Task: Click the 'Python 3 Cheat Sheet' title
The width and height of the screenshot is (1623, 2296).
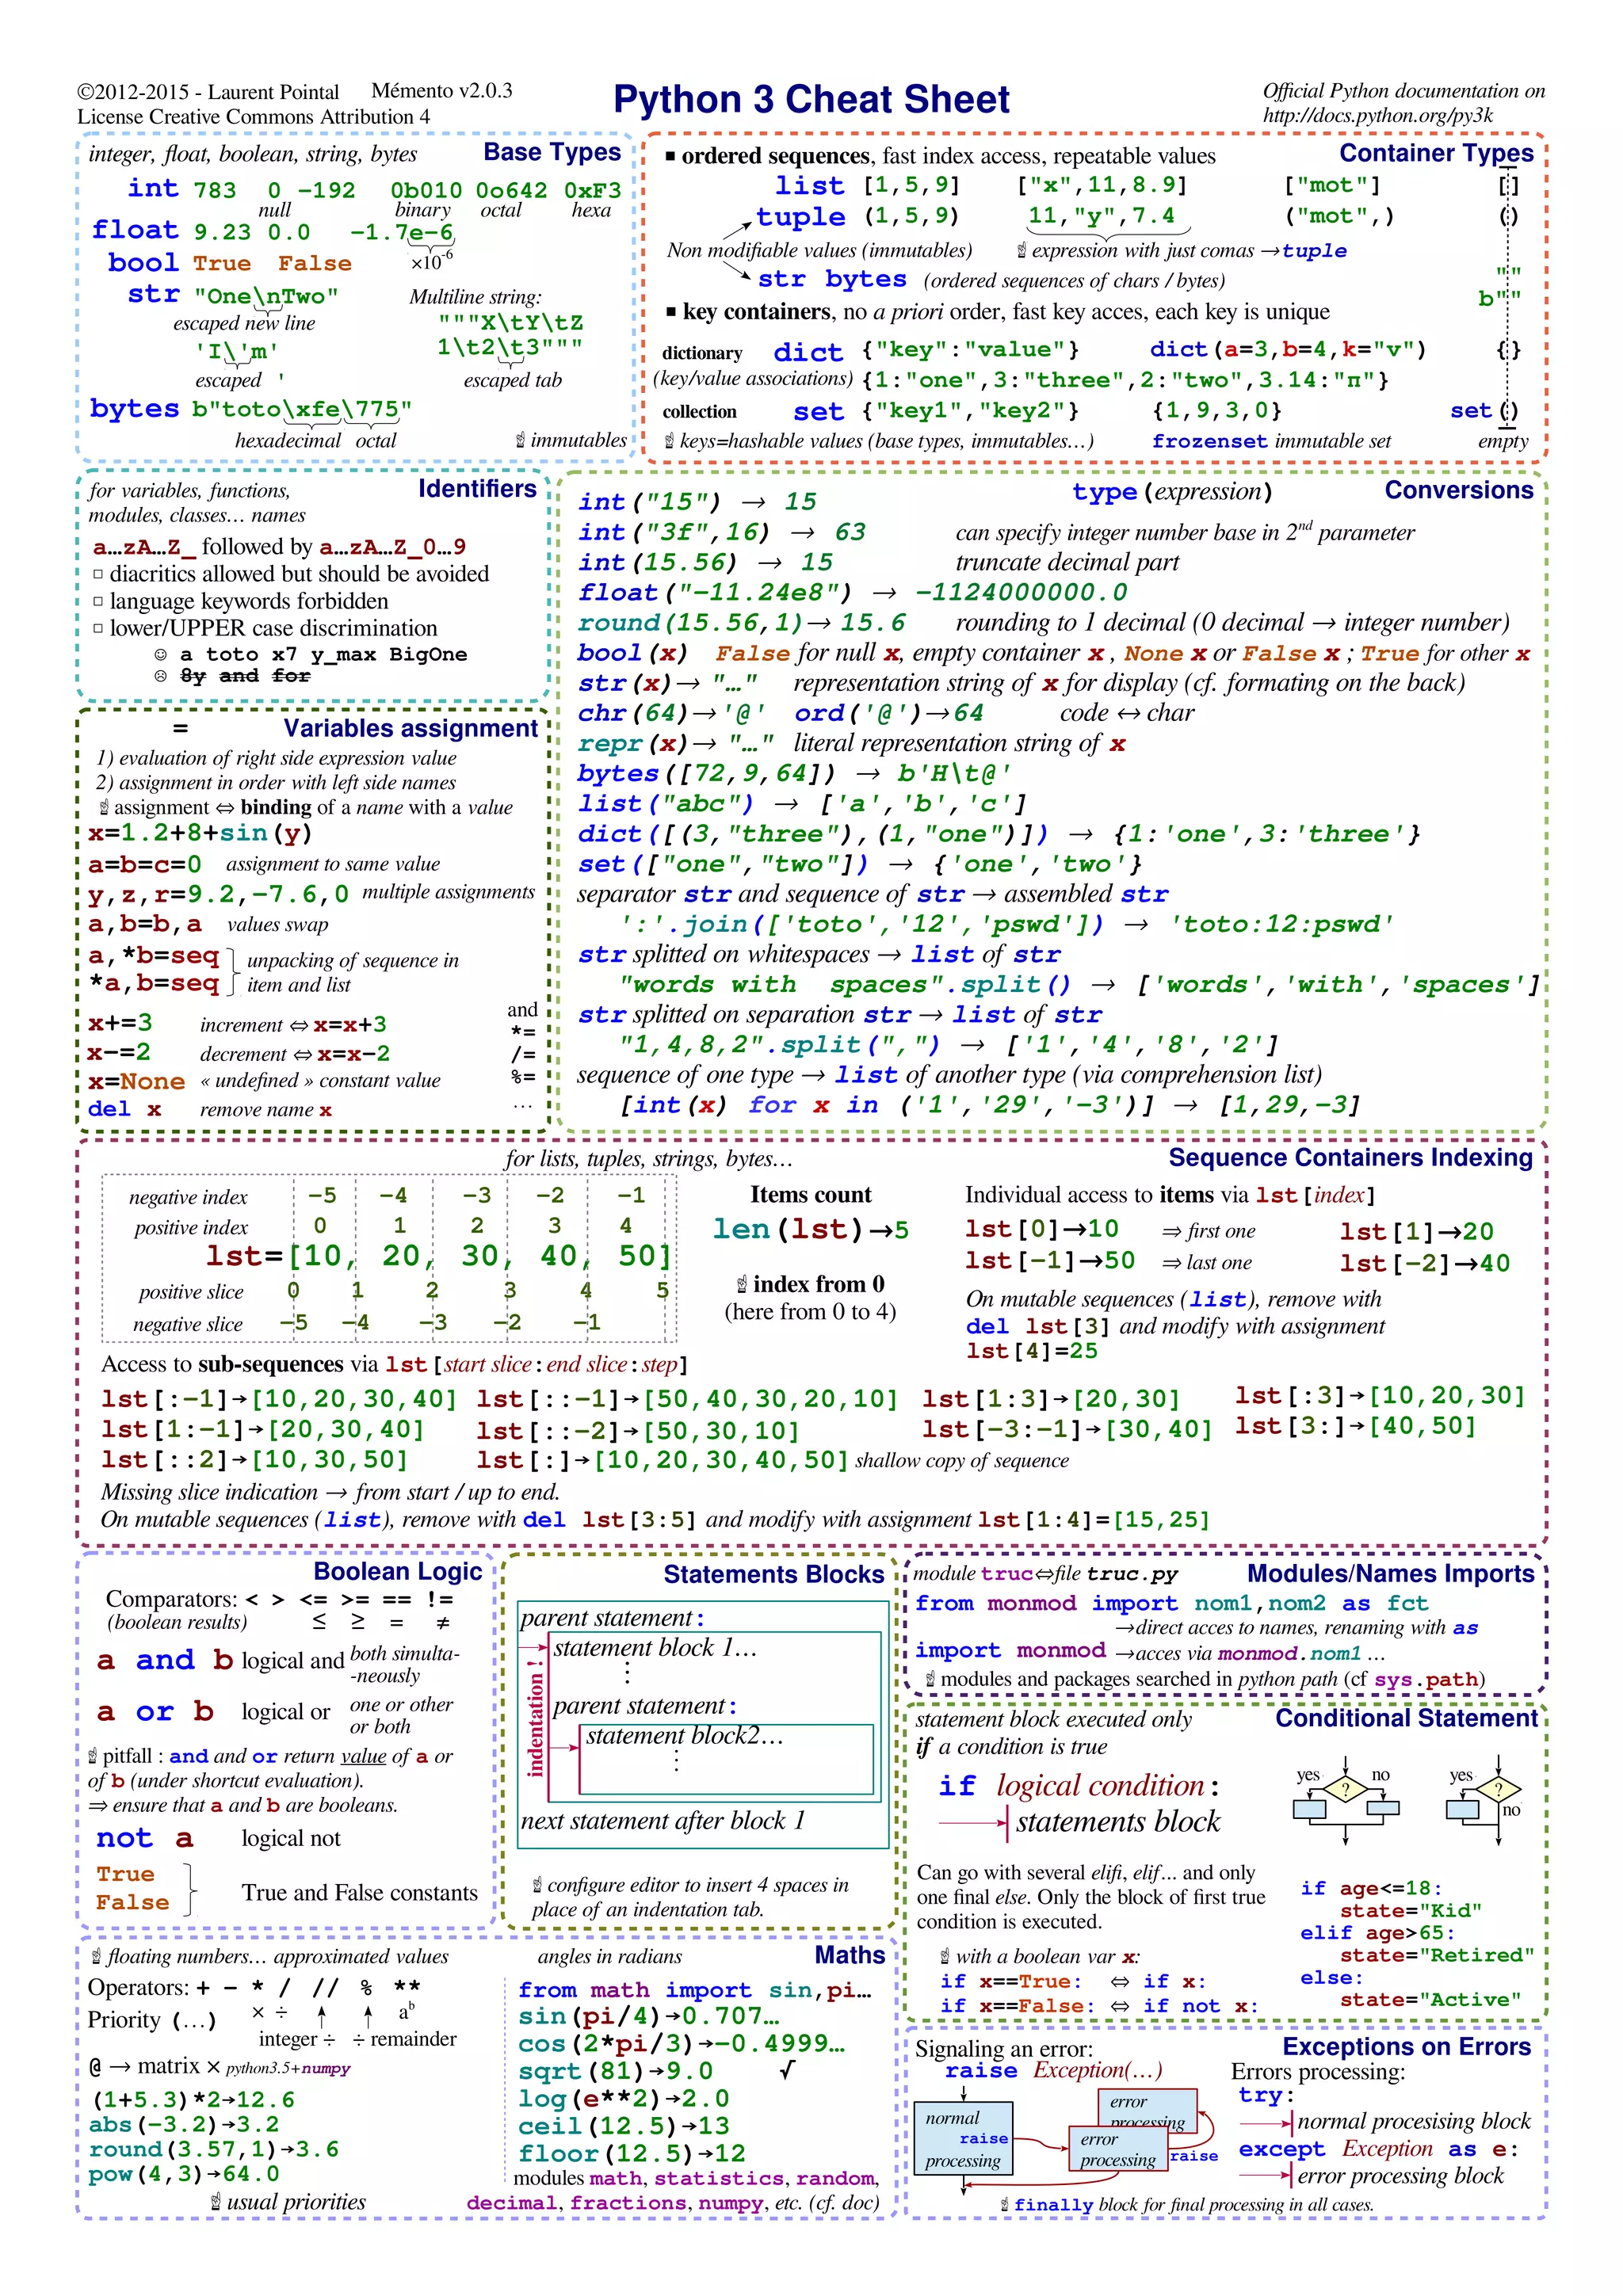Action: [811, 100]
